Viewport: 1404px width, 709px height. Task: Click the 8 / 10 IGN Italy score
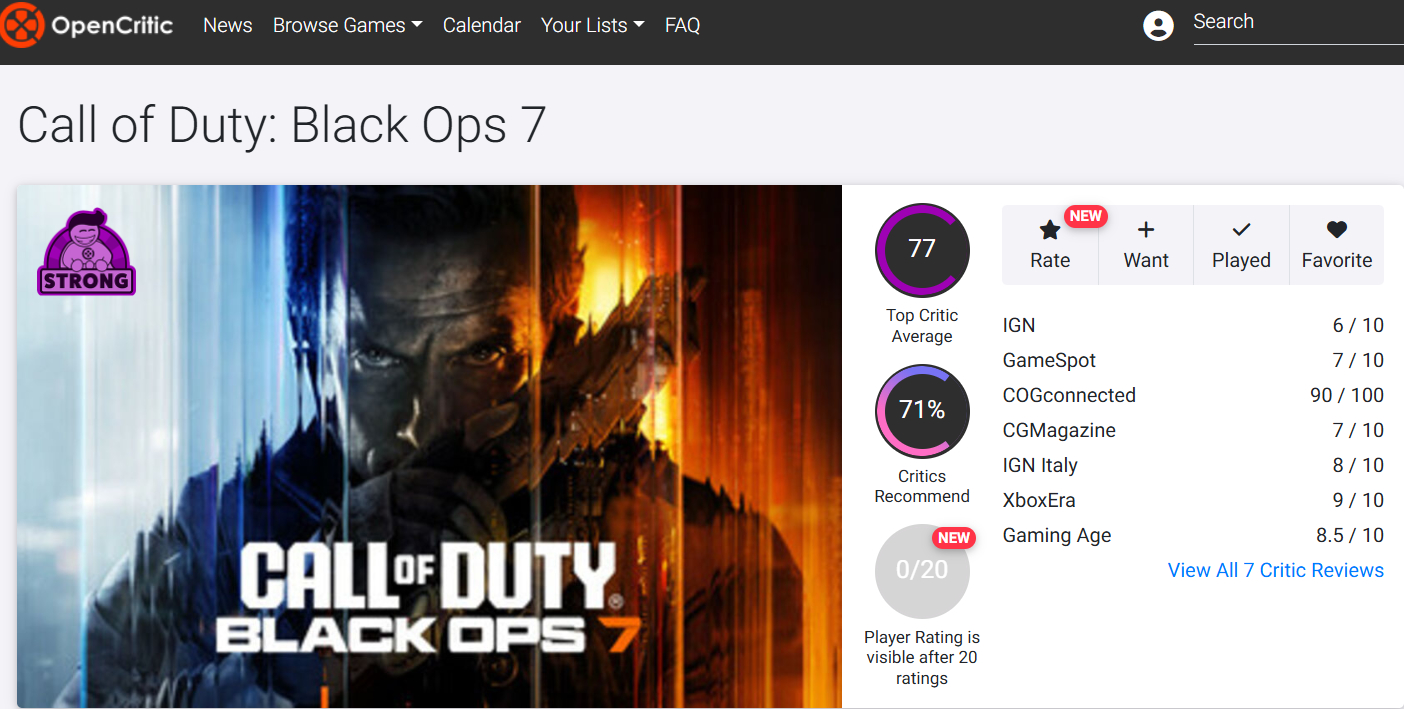click(1358, 465)
